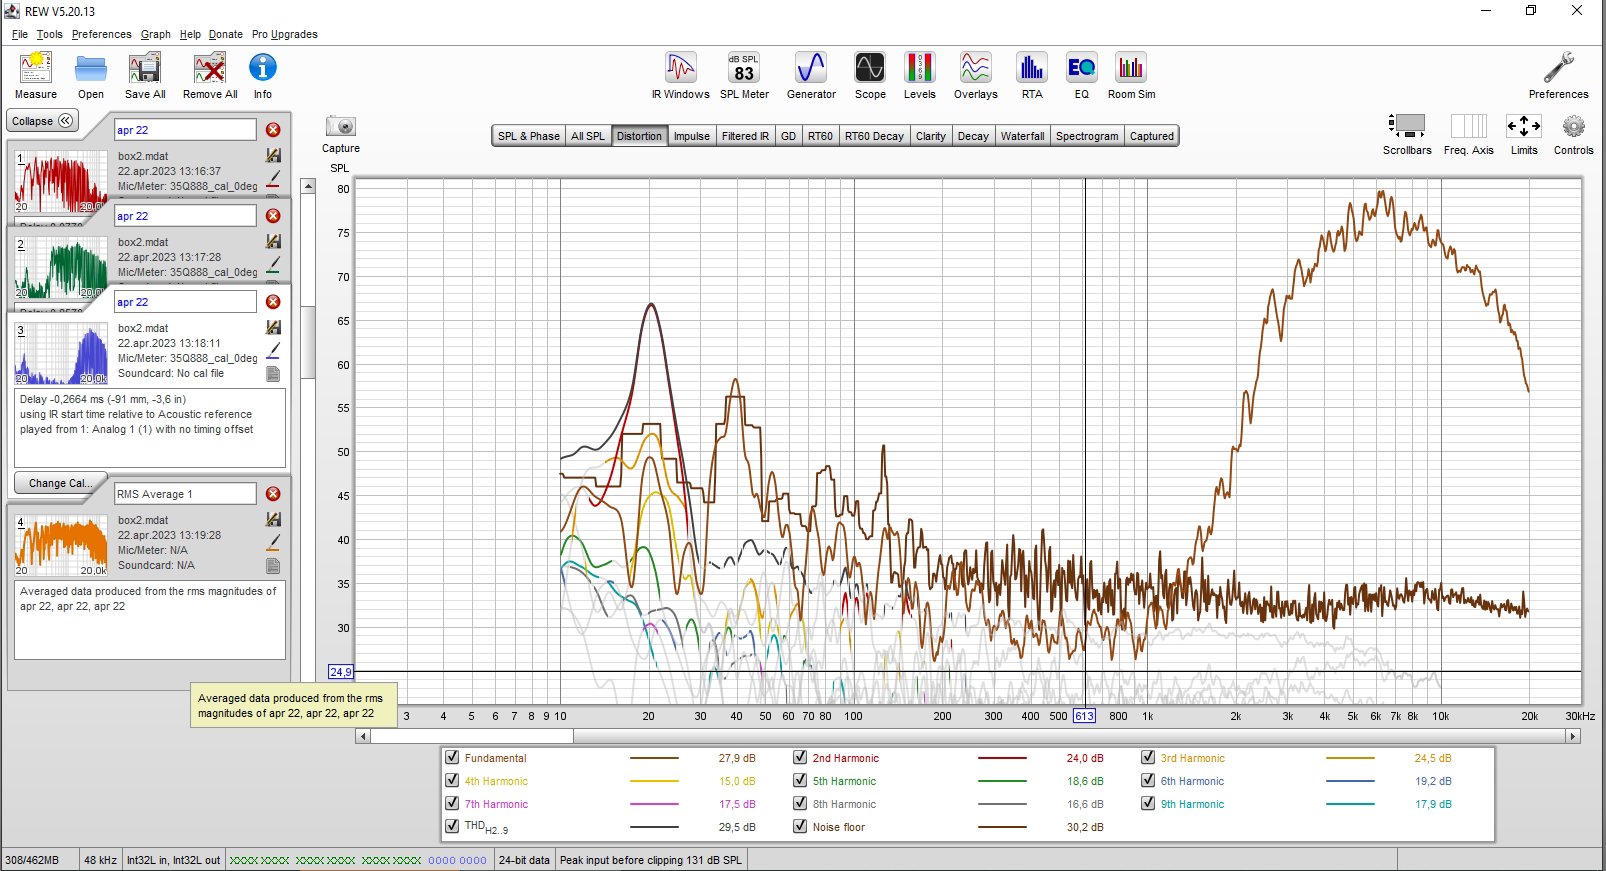Open the RT60 Decay tab
Viewport: 1606px width, 871px height.
pyautogui.click(x=874, y=136)
